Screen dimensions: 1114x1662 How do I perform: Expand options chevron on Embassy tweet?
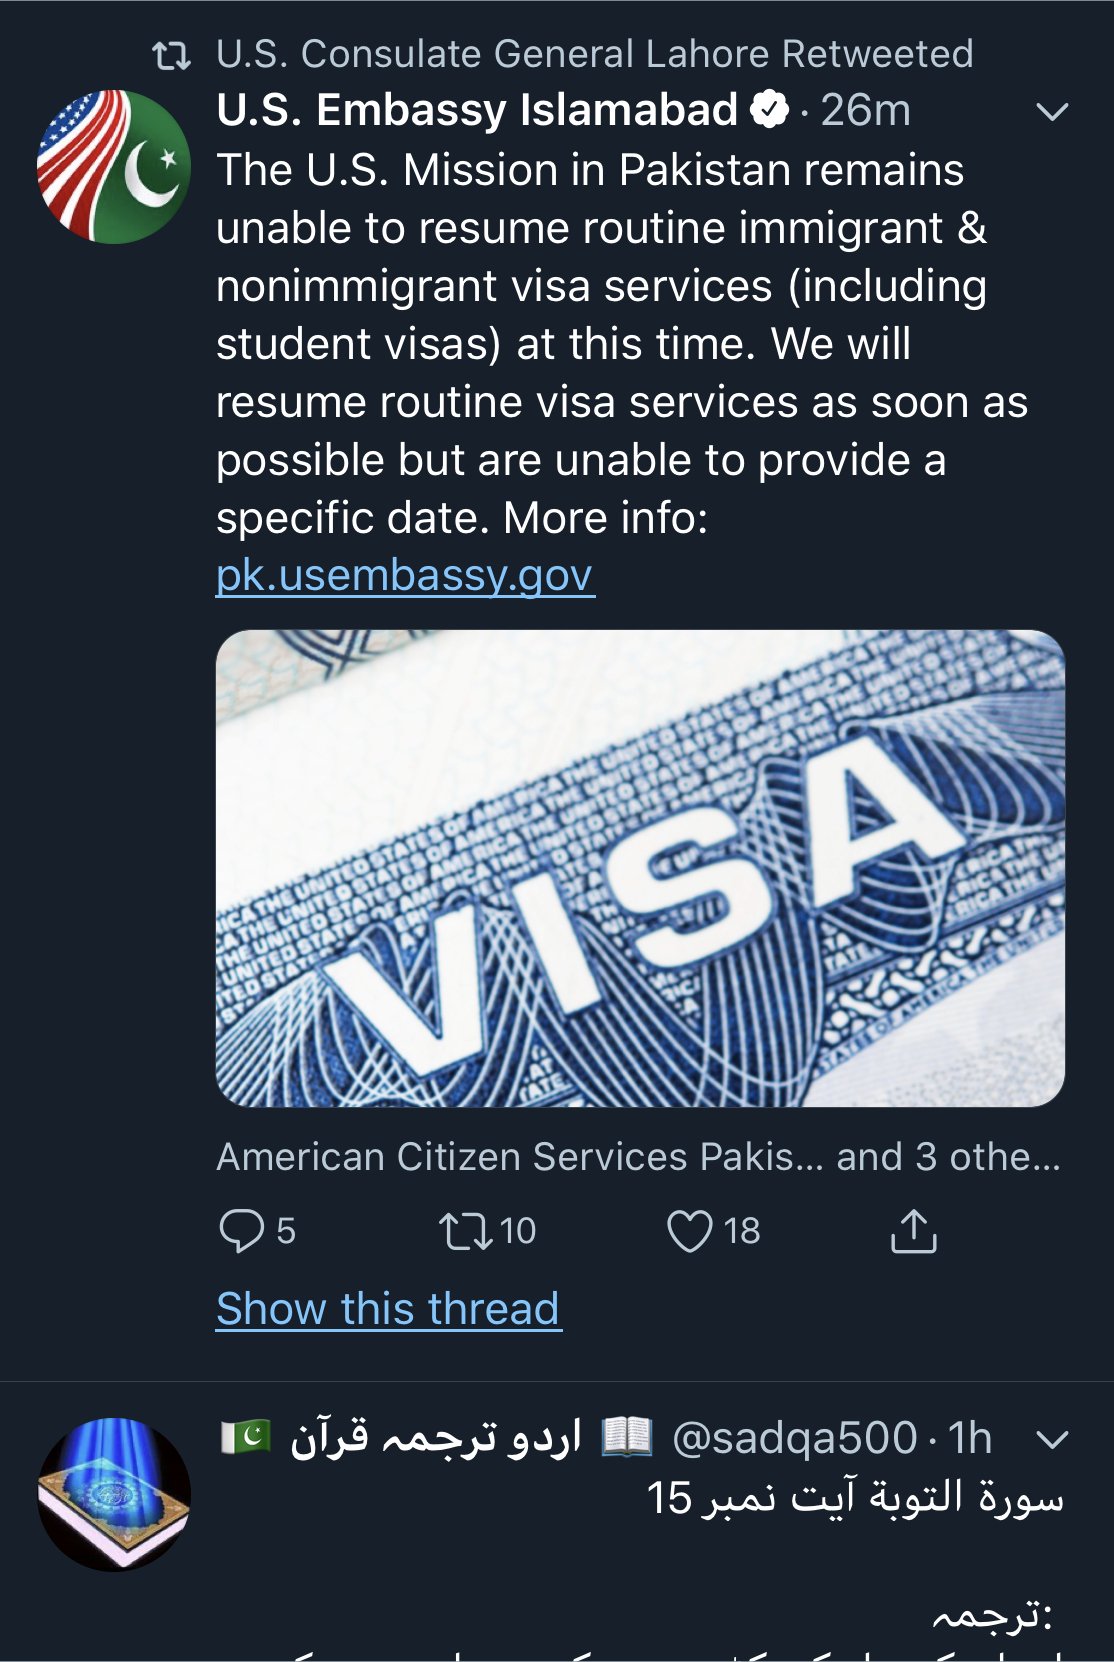point(1053,111)
